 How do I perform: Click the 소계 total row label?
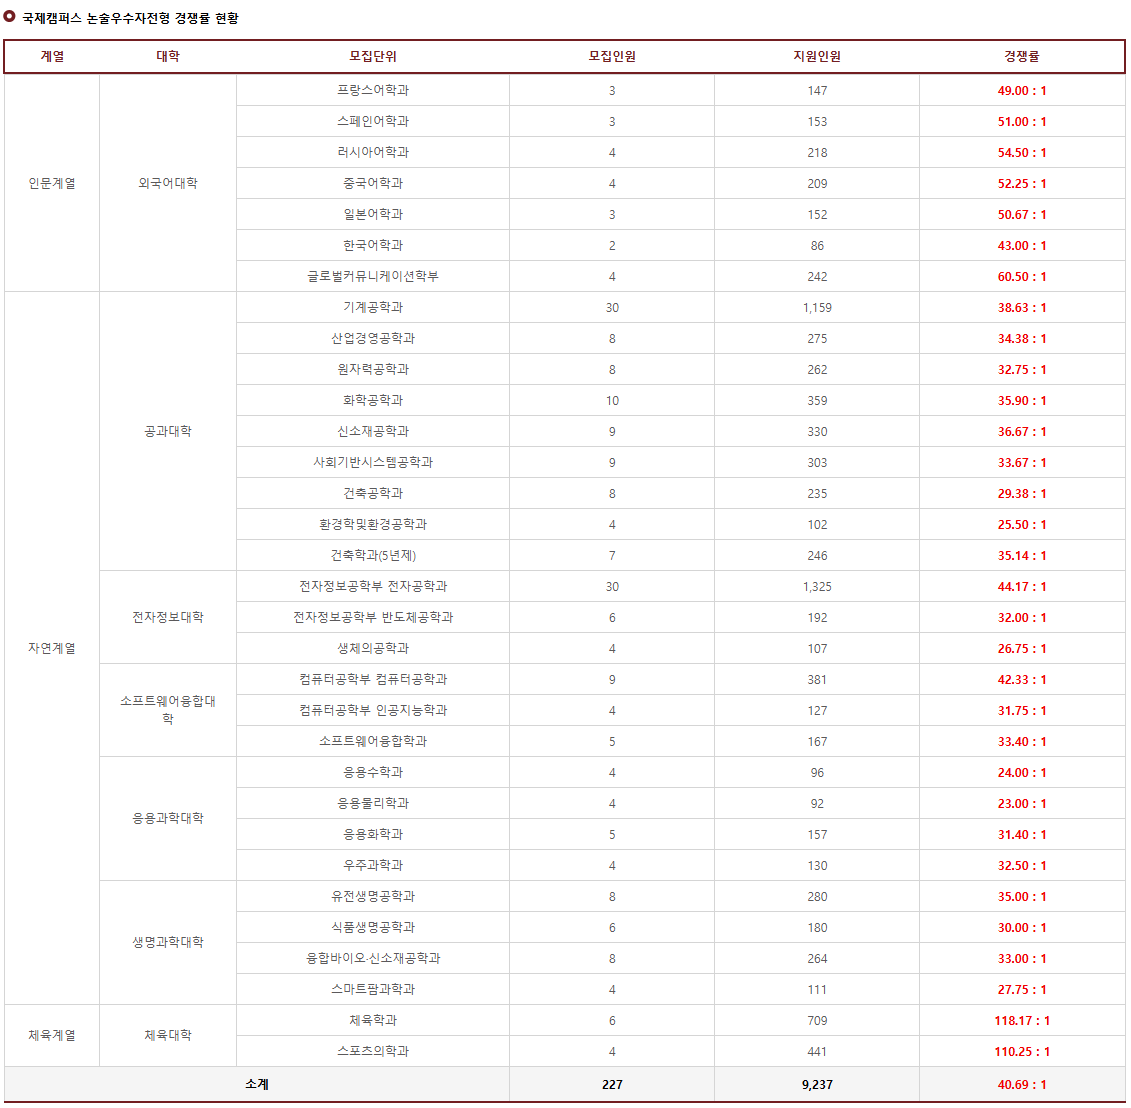(257, 1084)
